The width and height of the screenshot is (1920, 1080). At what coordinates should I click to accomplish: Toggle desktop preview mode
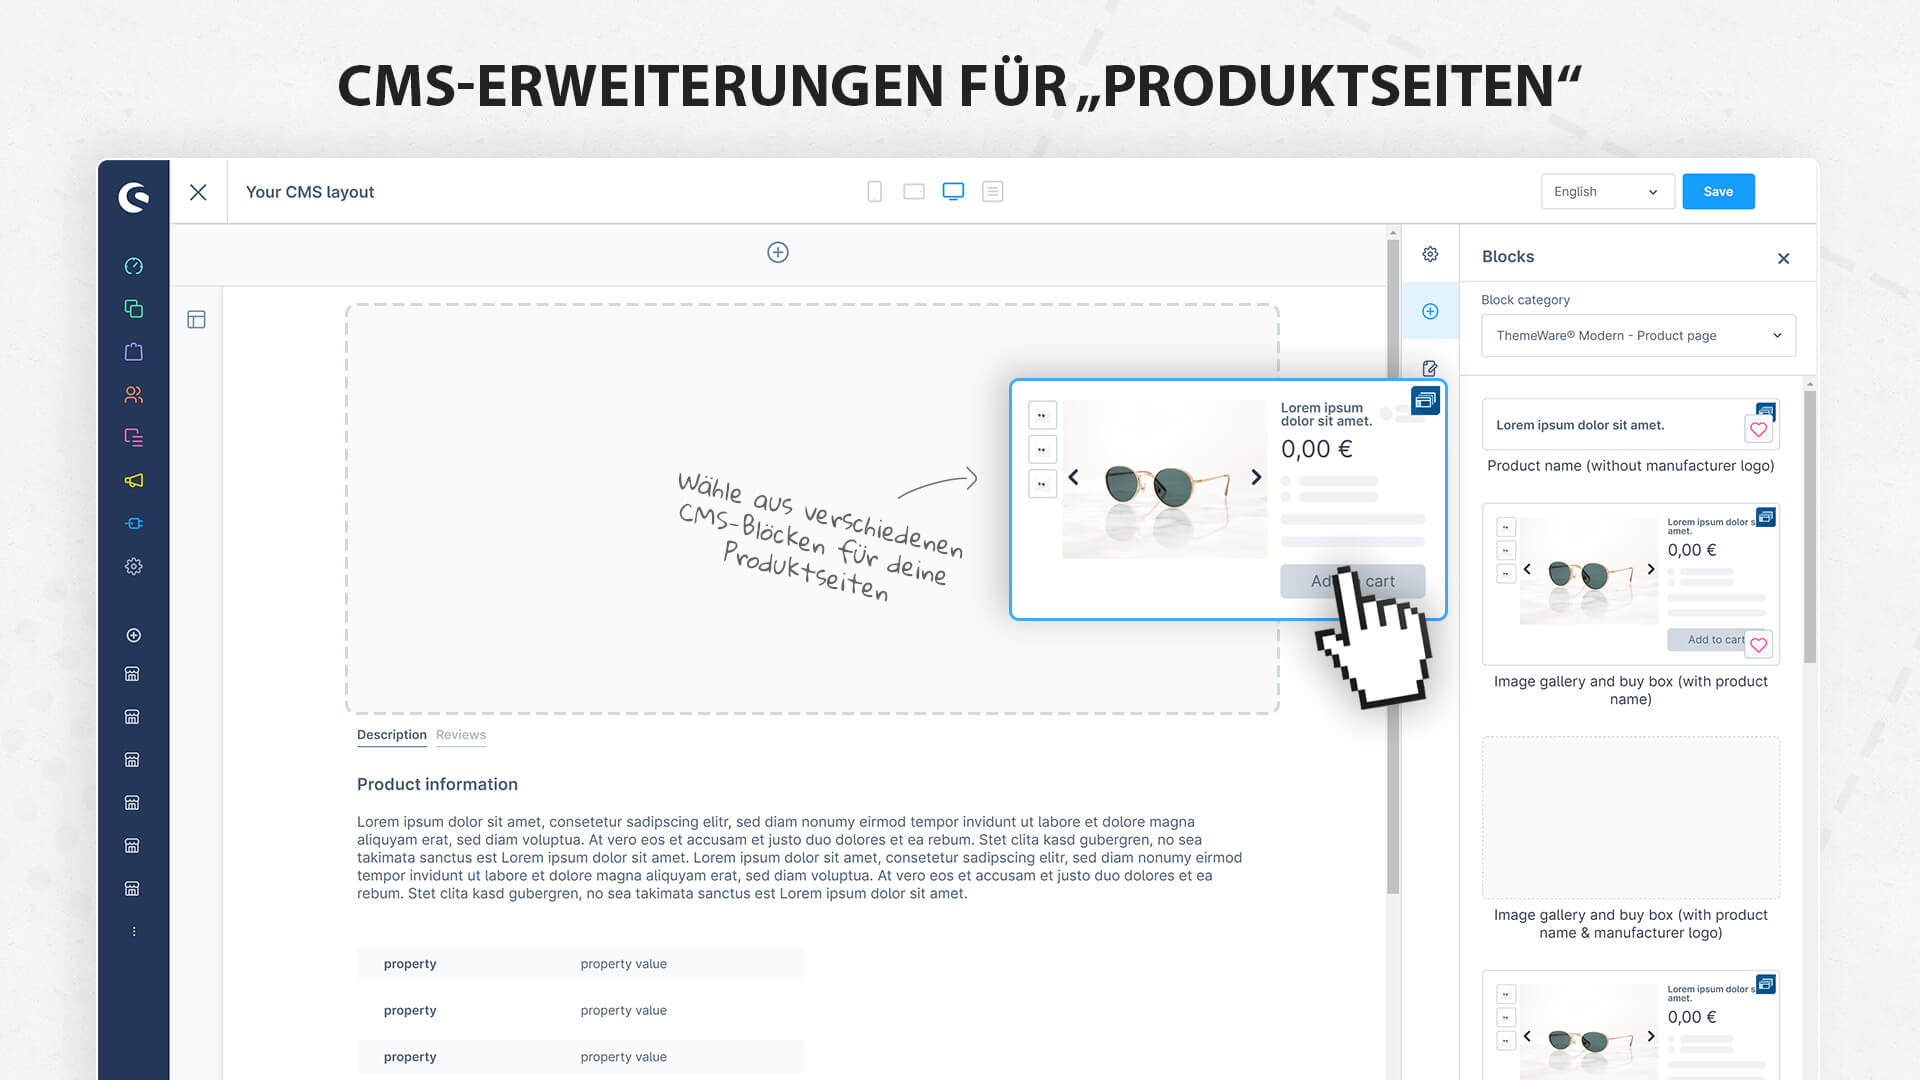(953, 191)
